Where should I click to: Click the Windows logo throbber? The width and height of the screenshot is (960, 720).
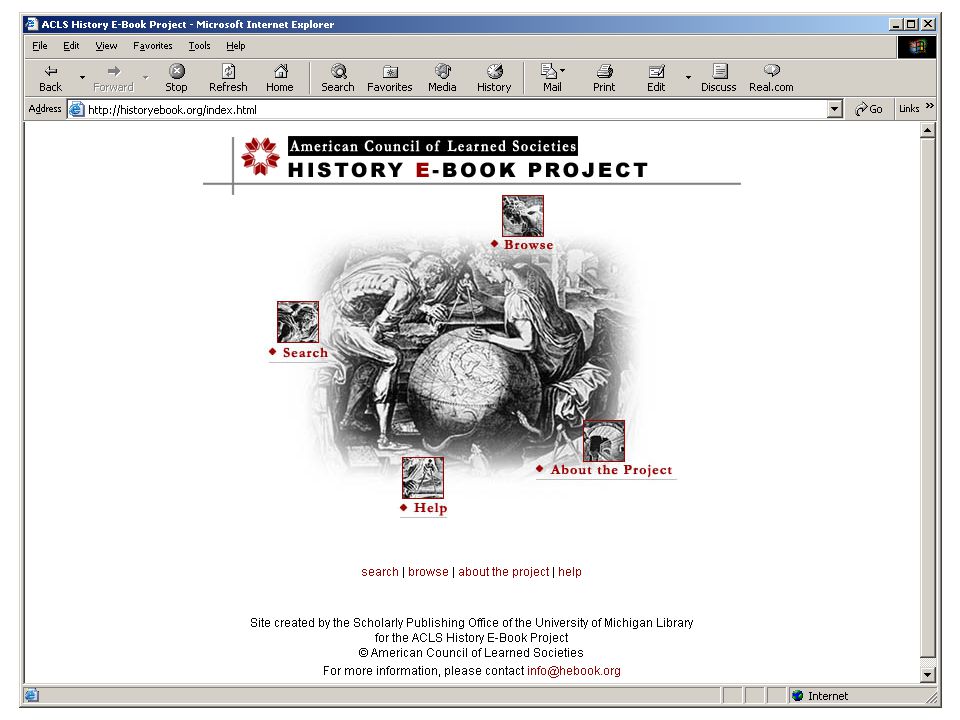917,47
